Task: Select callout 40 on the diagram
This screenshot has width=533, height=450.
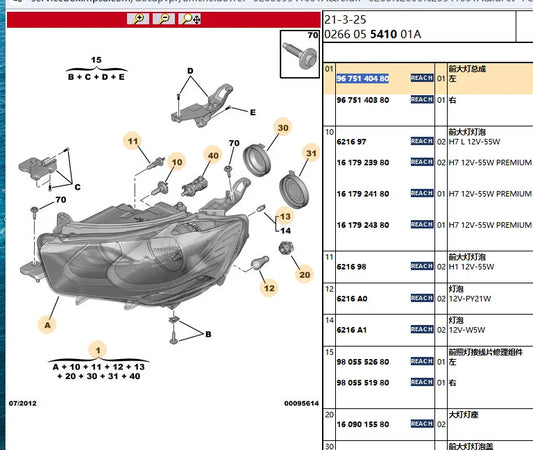Action: 213,156
